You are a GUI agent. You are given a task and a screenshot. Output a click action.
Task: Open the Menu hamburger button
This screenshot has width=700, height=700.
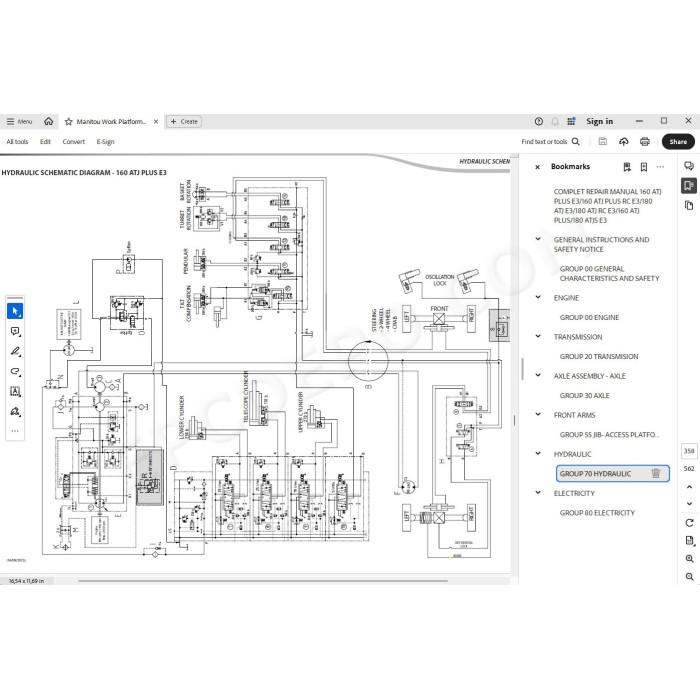click(x=19, y=121)
